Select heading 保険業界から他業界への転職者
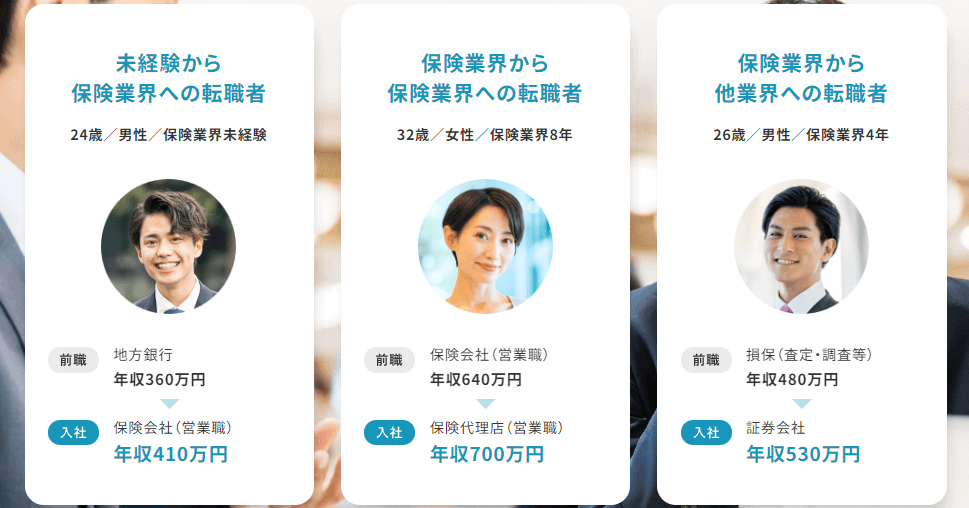 coord(802,78)
